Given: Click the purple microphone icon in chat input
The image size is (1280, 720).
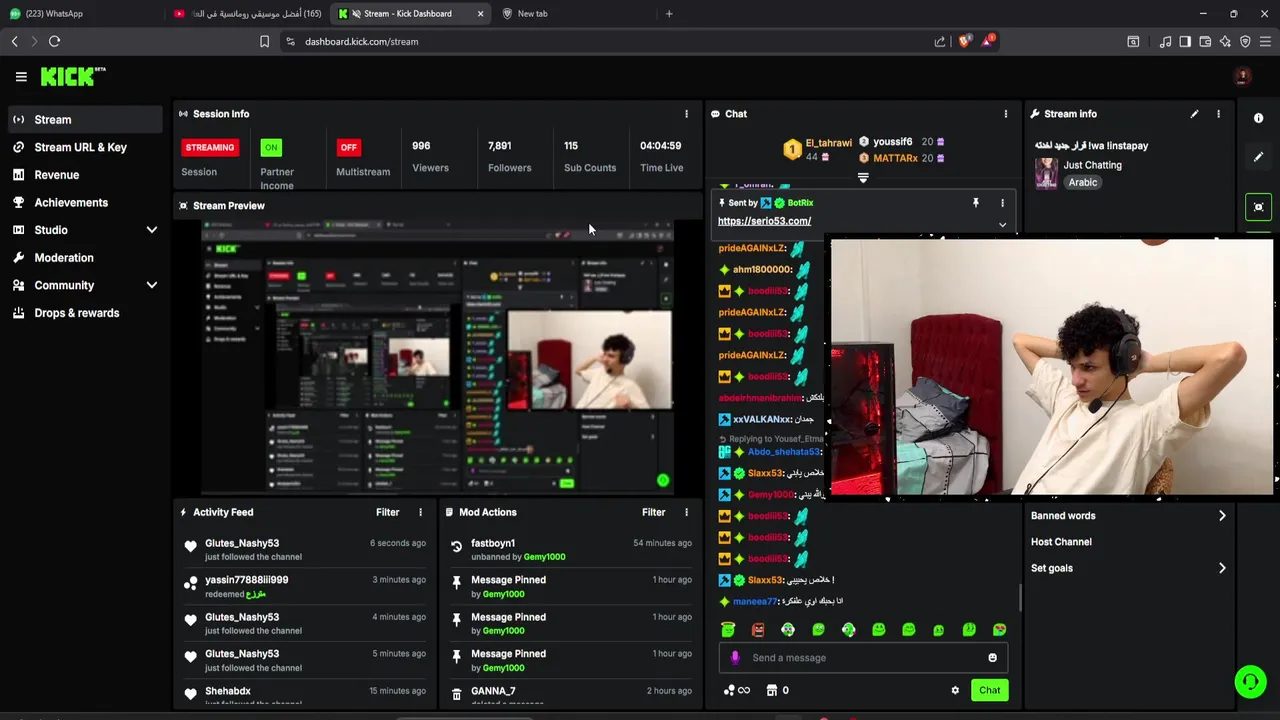Looking at the screenshot, I should [735, 658].
